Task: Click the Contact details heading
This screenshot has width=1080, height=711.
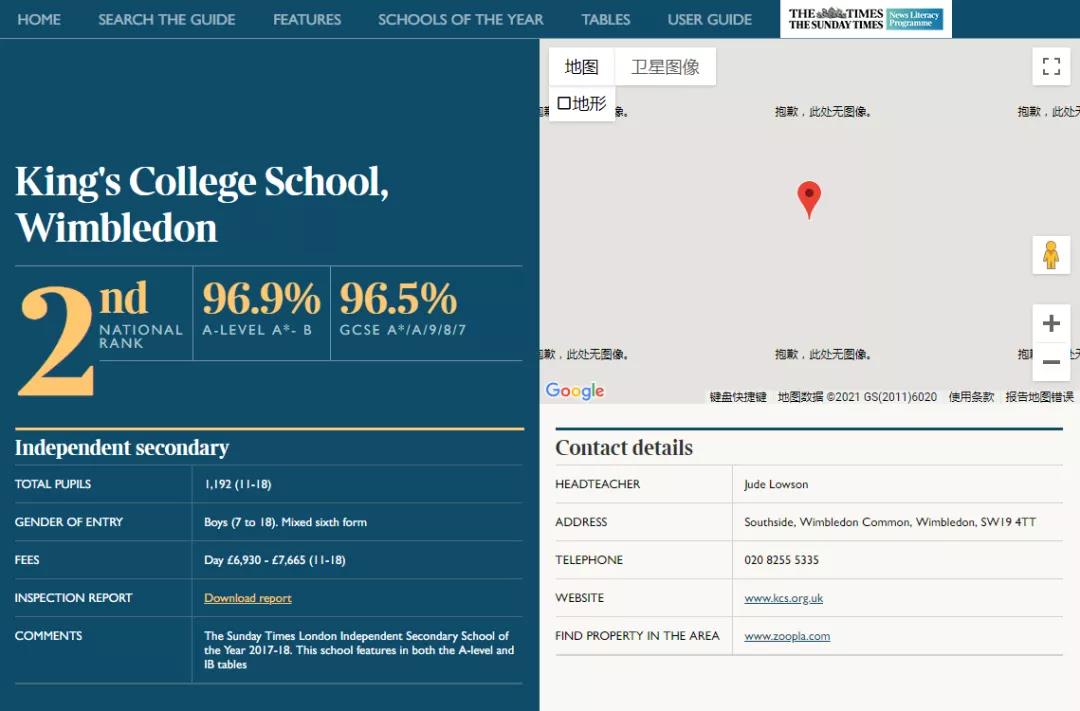Action: 624,448
